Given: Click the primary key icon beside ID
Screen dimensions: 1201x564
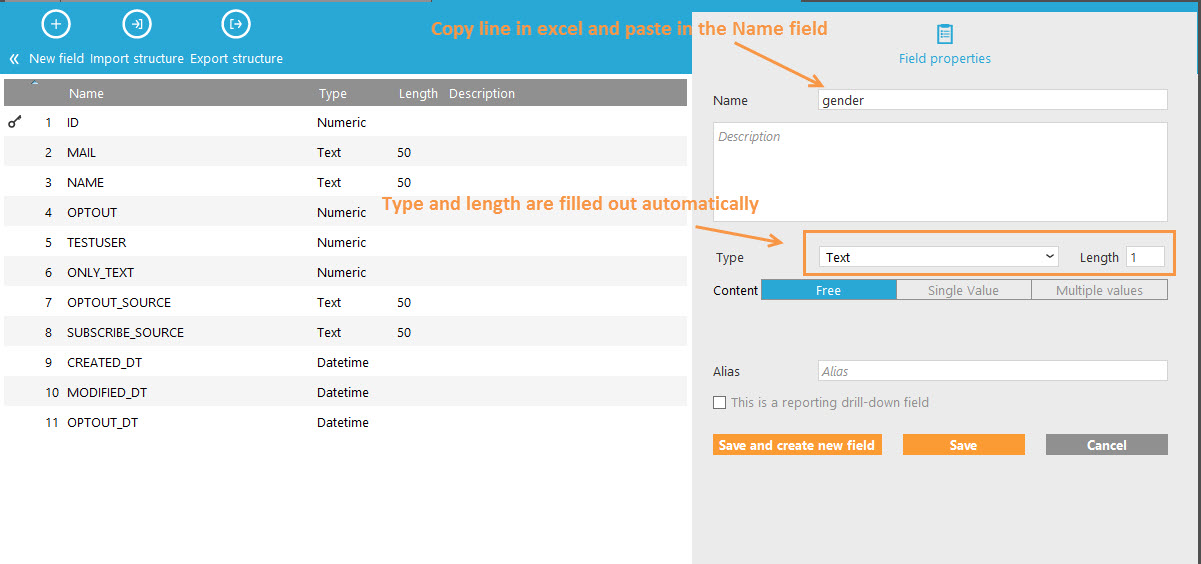Looking at the screenshot, I should coord(15,122).
